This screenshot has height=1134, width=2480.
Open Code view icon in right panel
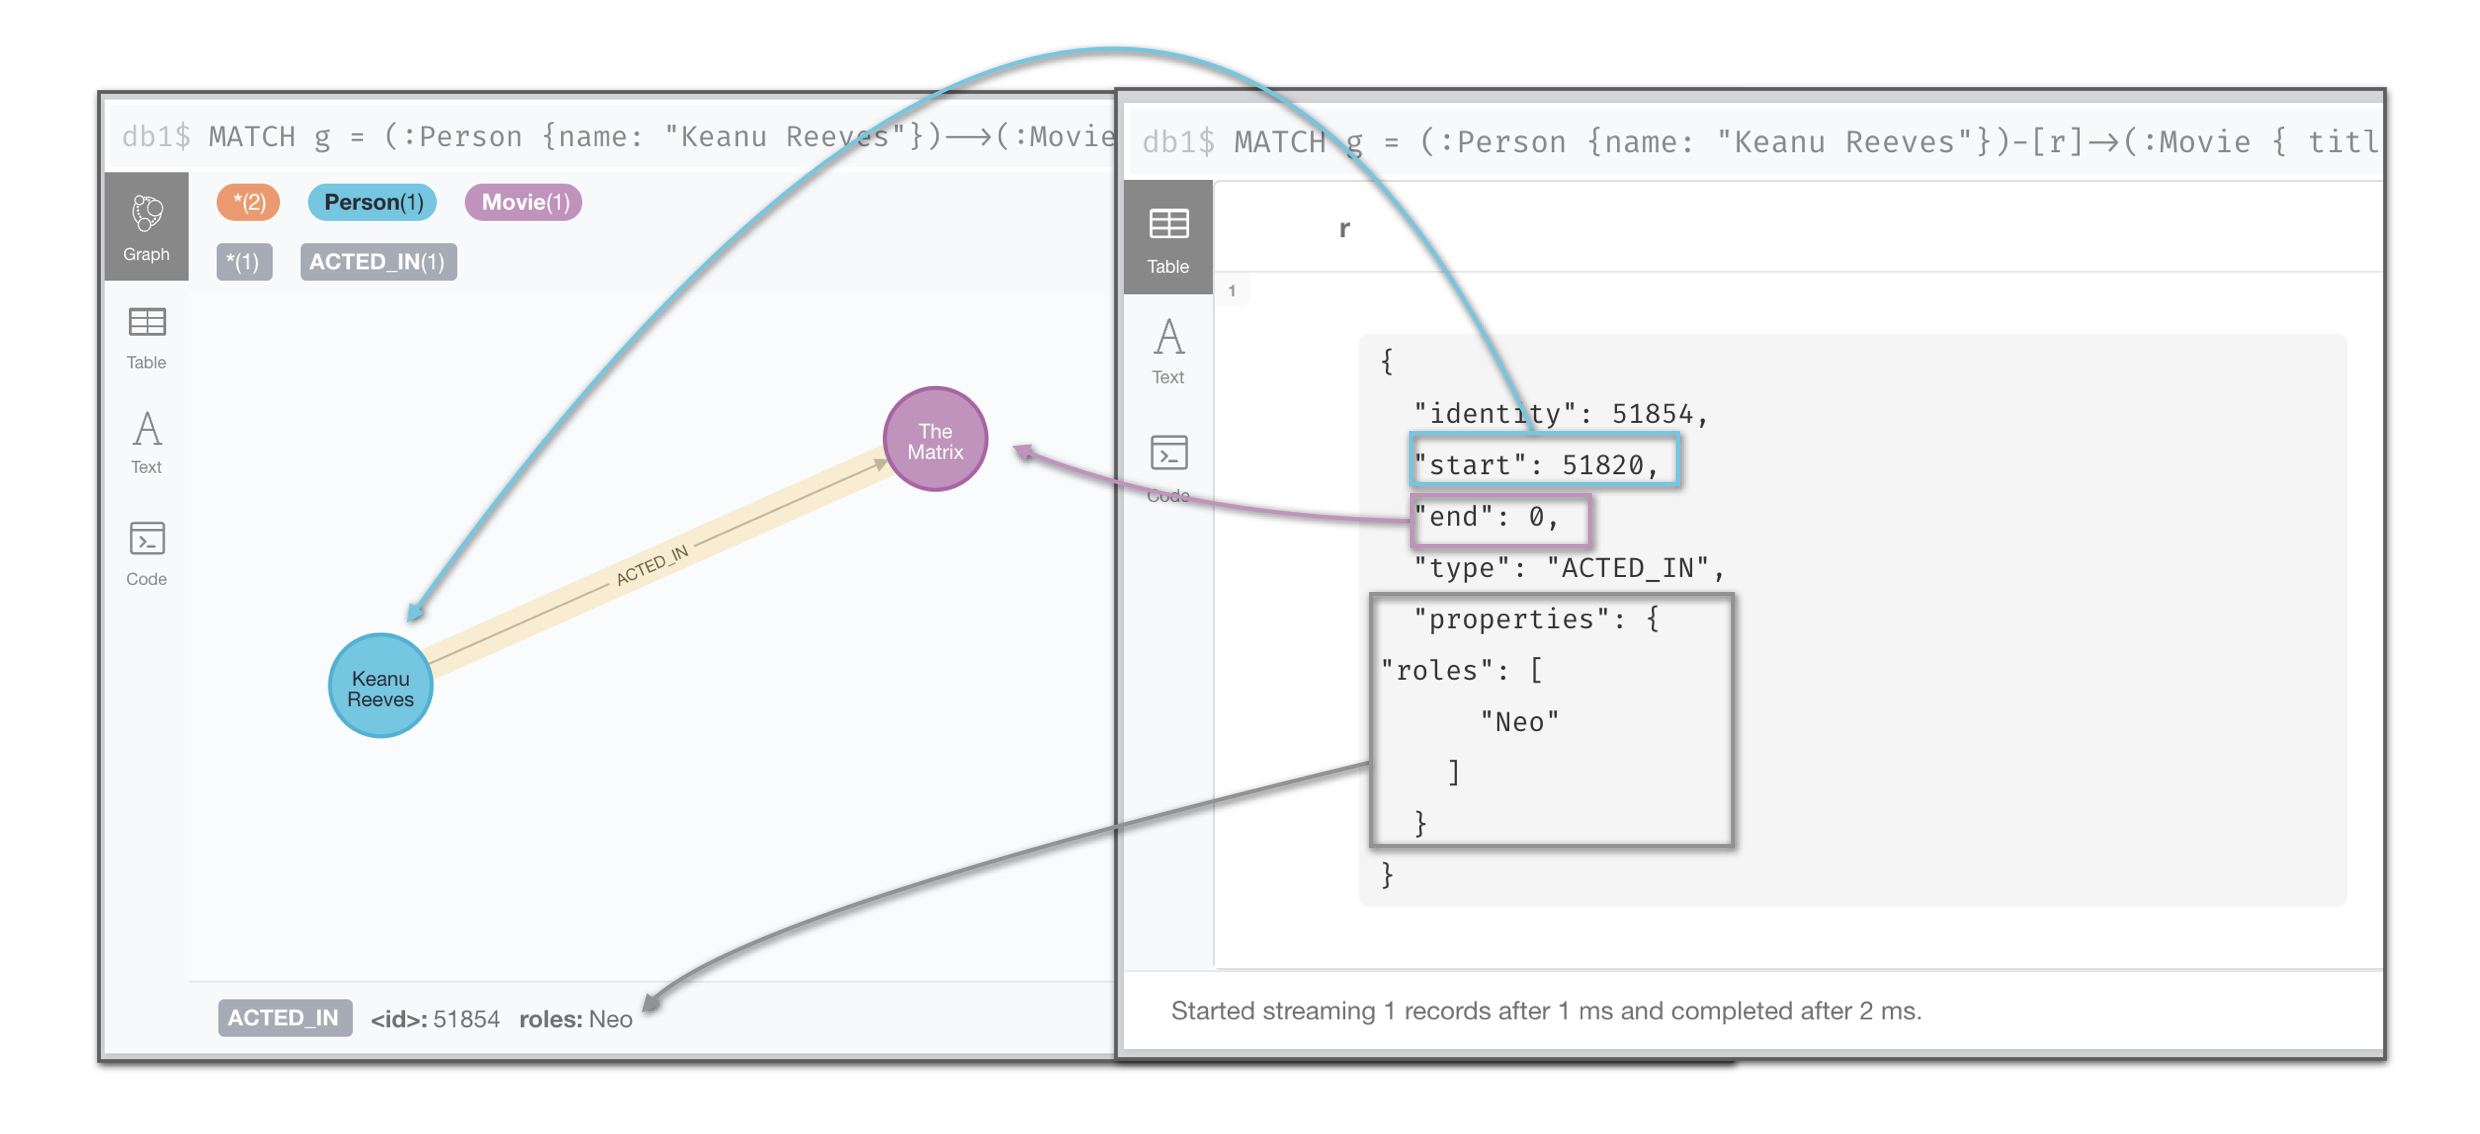click(x=1167, y=466)
